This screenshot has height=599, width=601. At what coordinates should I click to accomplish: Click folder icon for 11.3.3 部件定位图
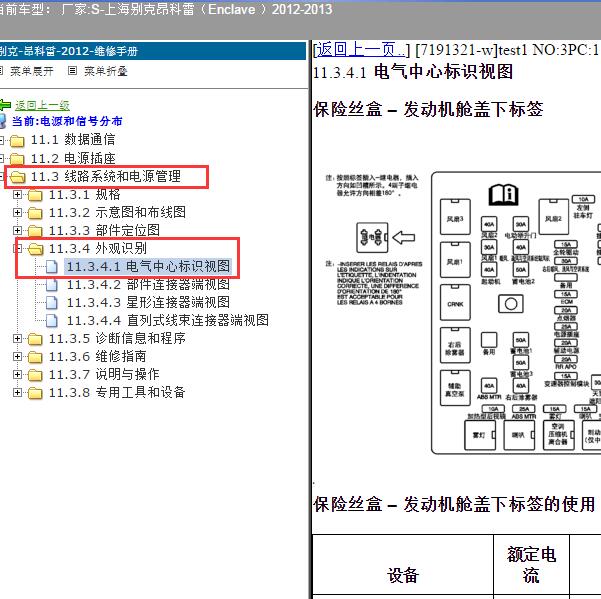click(35, 231)
